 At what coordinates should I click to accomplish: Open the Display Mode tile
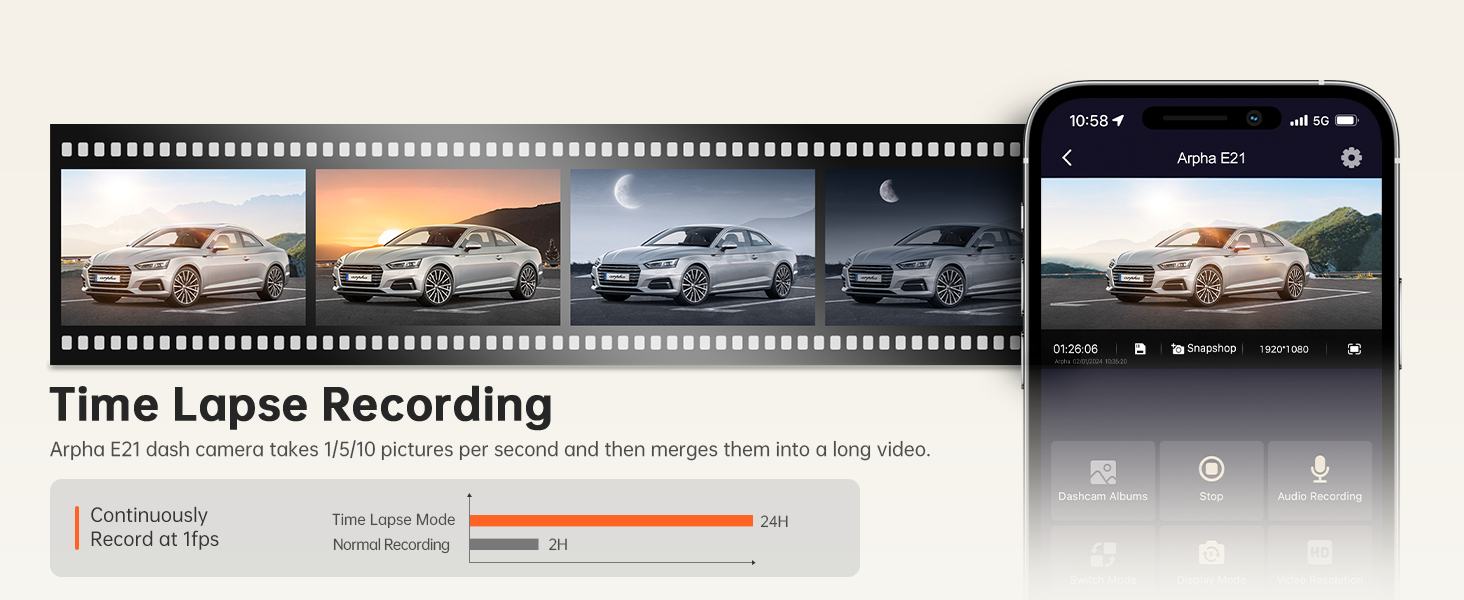coord(1211,562)
